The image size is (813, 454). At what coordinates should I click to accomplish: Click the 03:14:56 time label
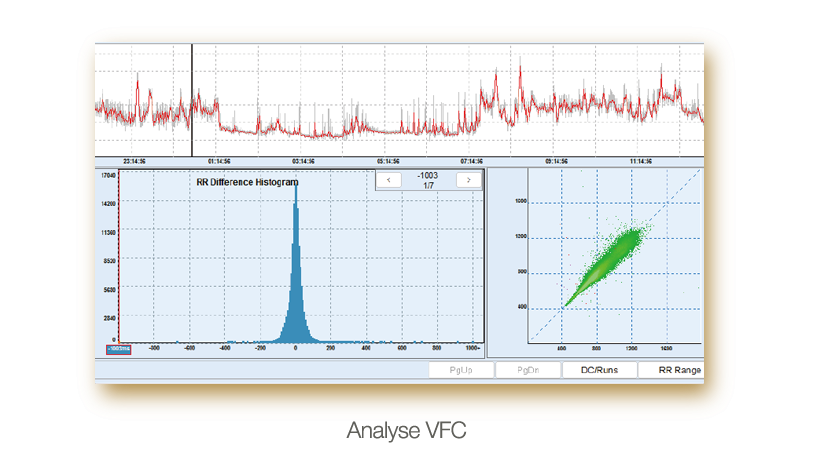click(303, 161)
